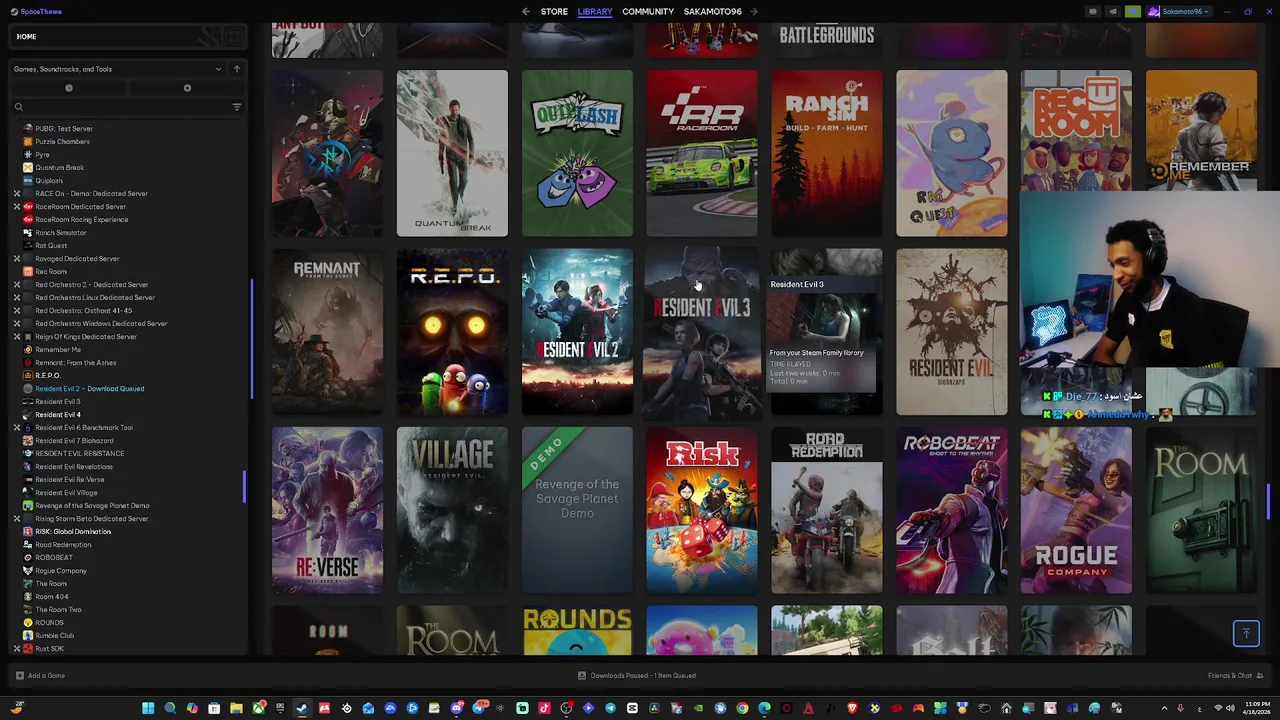Click the sort order up-arrow button
The height and width of the screenshot is (720, 1280).
pos(237,69)
